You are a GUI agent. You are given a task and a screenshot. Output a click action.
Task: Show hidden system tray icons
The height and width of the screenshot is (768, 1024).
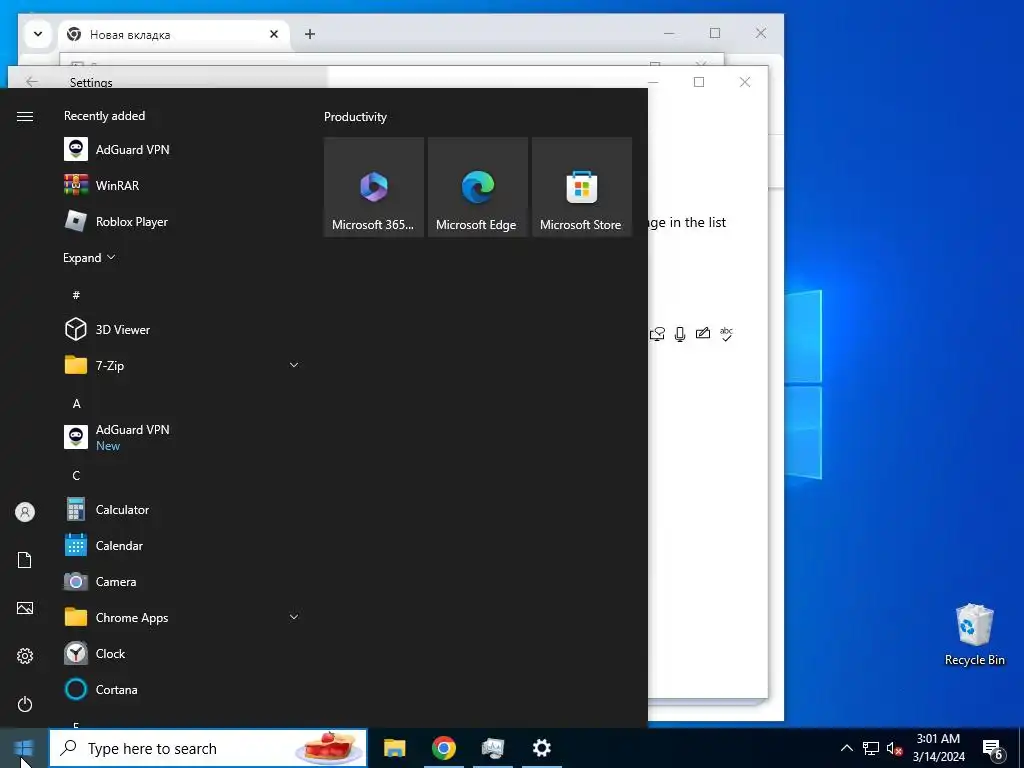pos(846,748)
